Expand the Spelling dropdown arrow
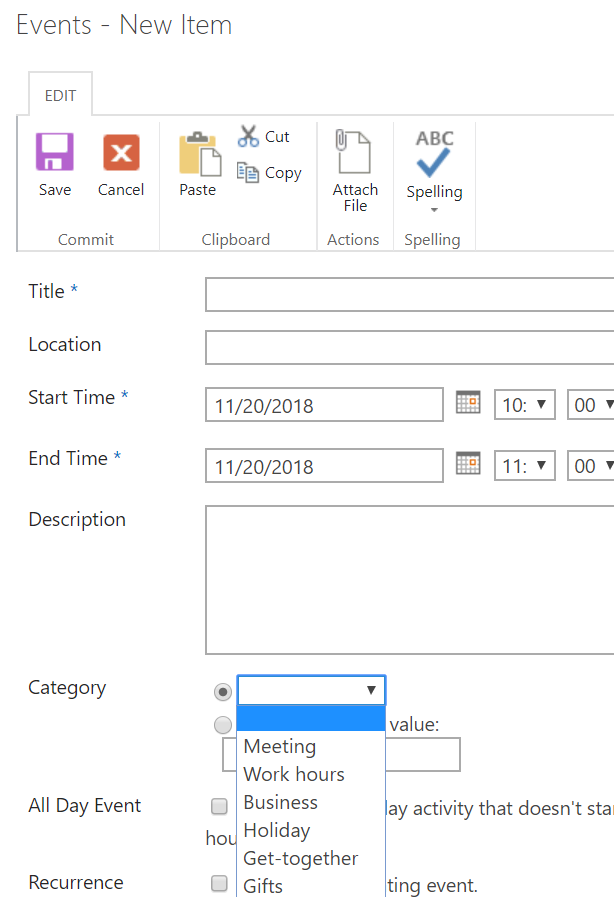The image size is (614, 897). (433, 211)
